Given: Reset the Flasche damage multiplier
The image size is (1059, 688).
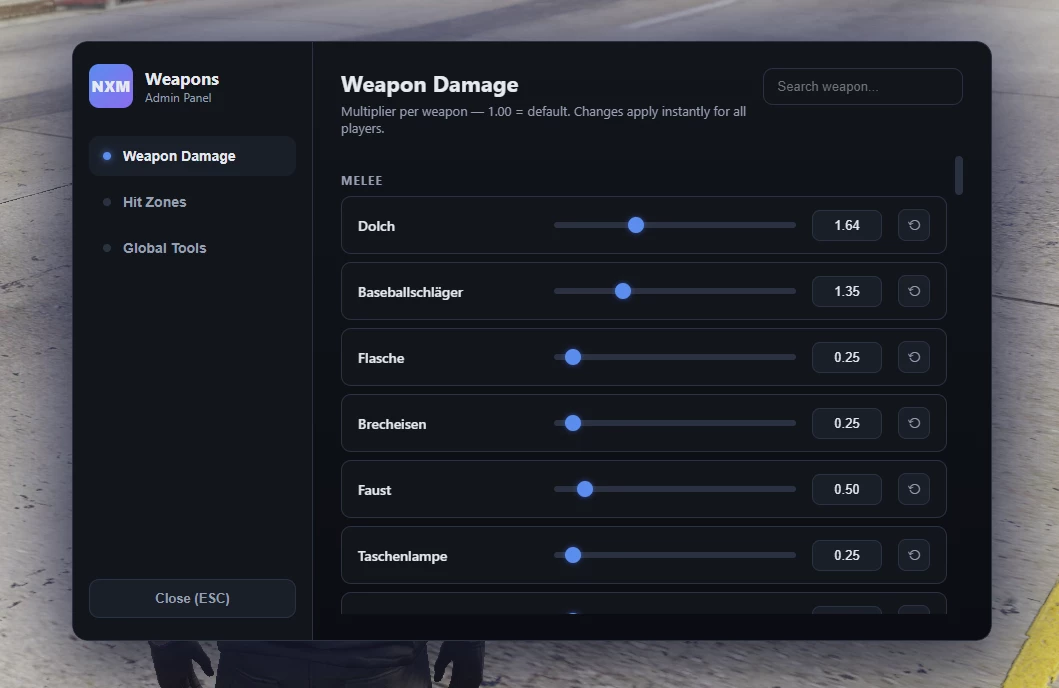Looking at the screenshot, I should point(914,357).
